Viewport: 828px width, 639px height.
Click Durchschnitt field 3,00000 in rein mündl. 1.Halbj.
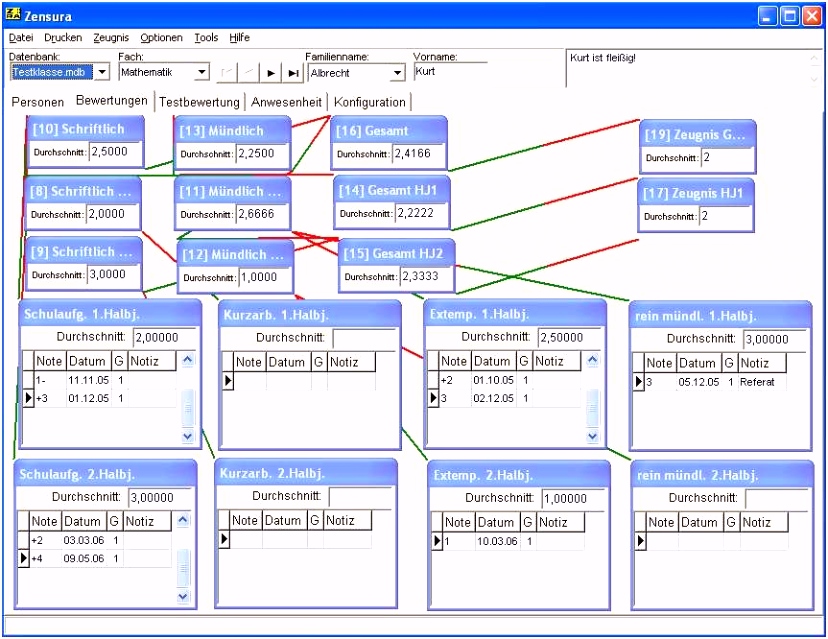coord(775,339)
